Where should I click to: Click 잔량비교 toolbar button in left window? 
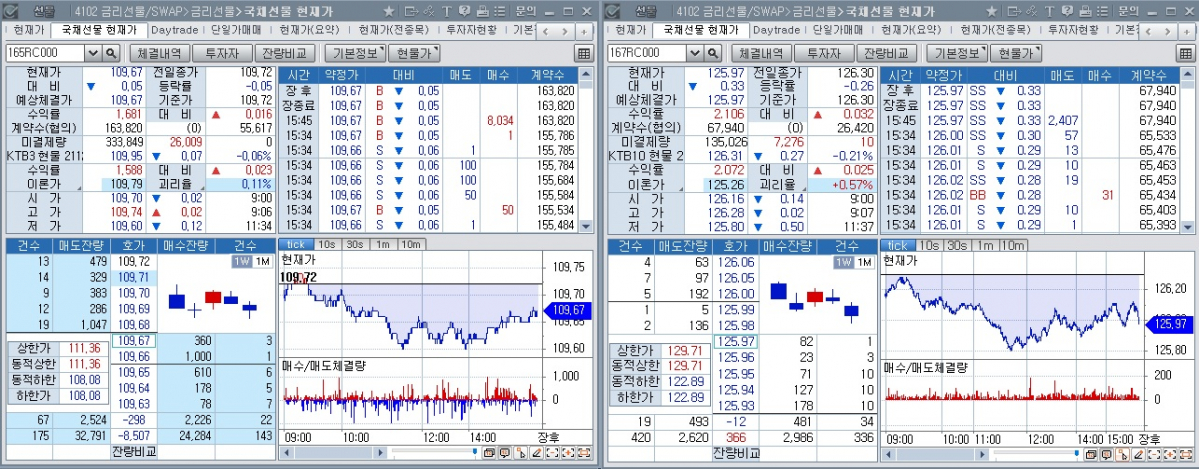(284, 53)
